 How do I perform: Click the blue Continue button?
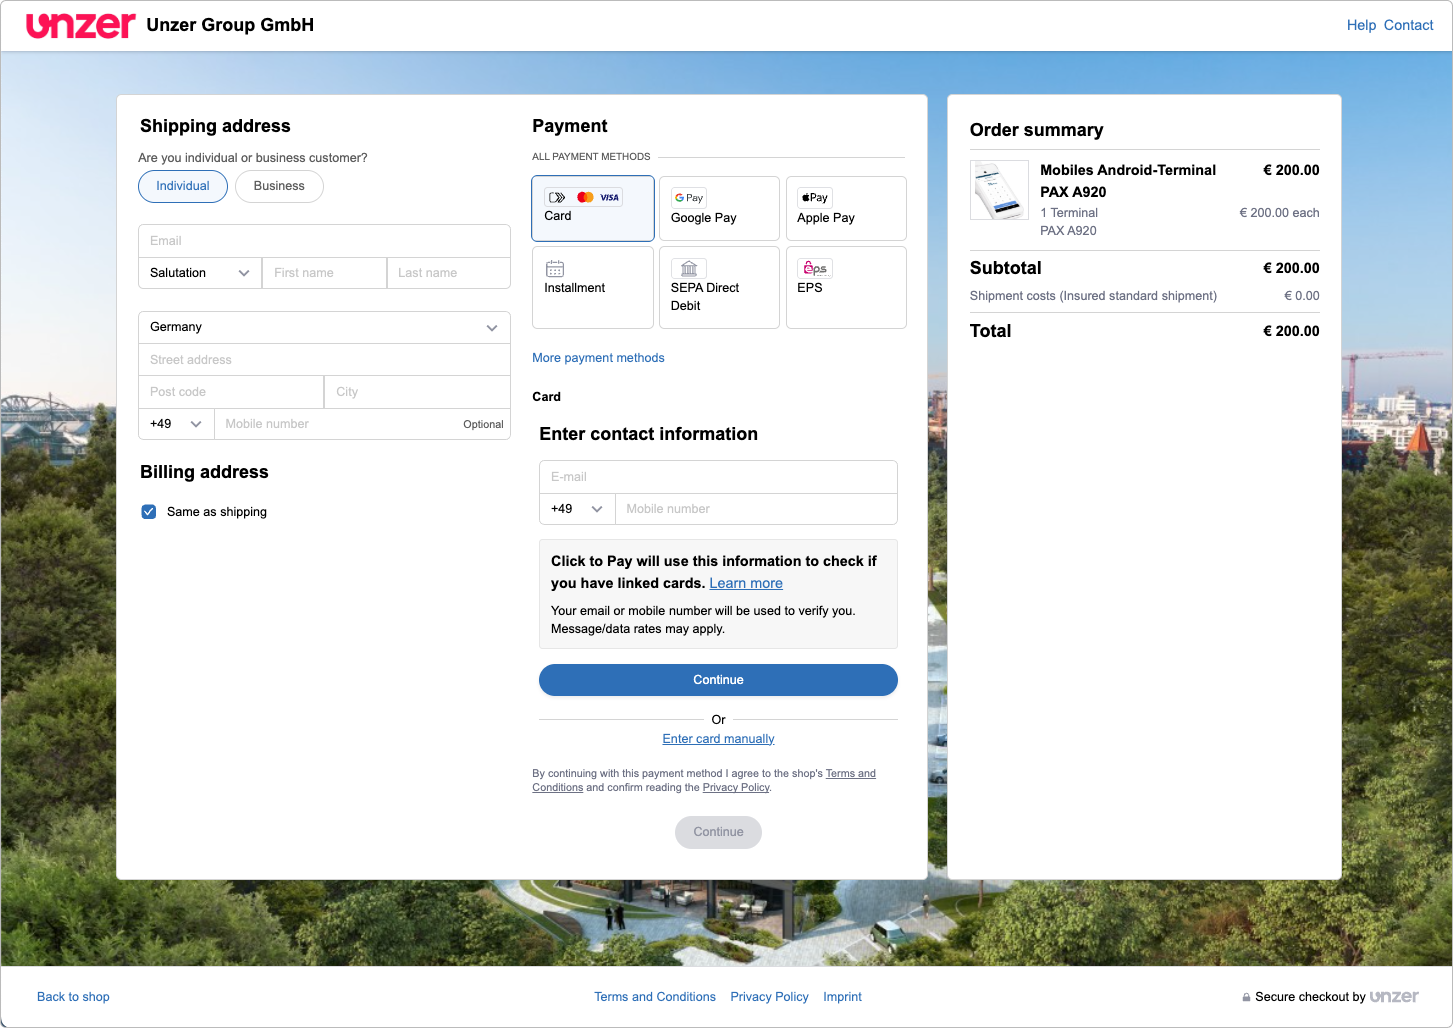718,680
